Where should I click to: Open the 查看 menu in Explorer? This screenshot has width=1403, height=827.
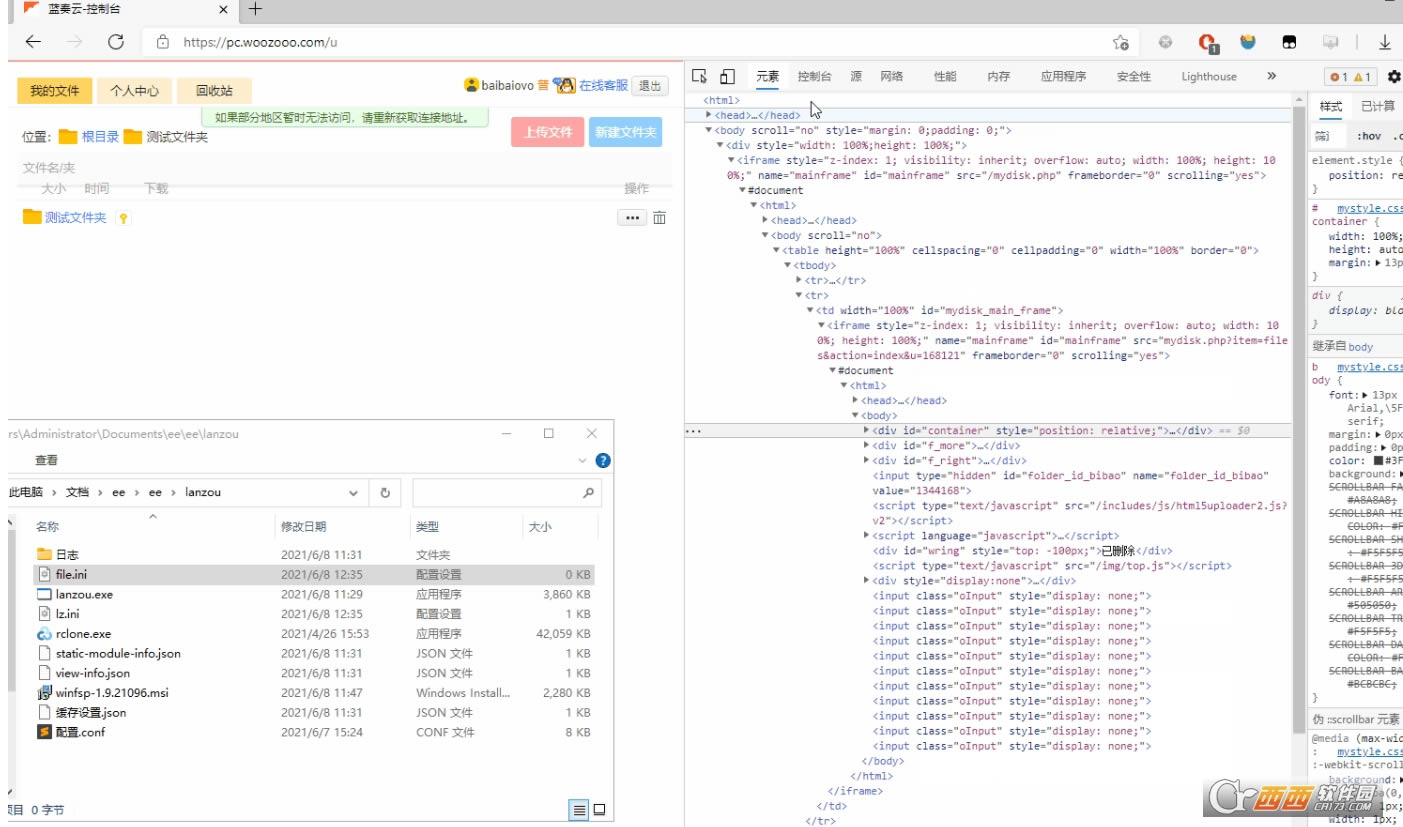tap(46, 461)
